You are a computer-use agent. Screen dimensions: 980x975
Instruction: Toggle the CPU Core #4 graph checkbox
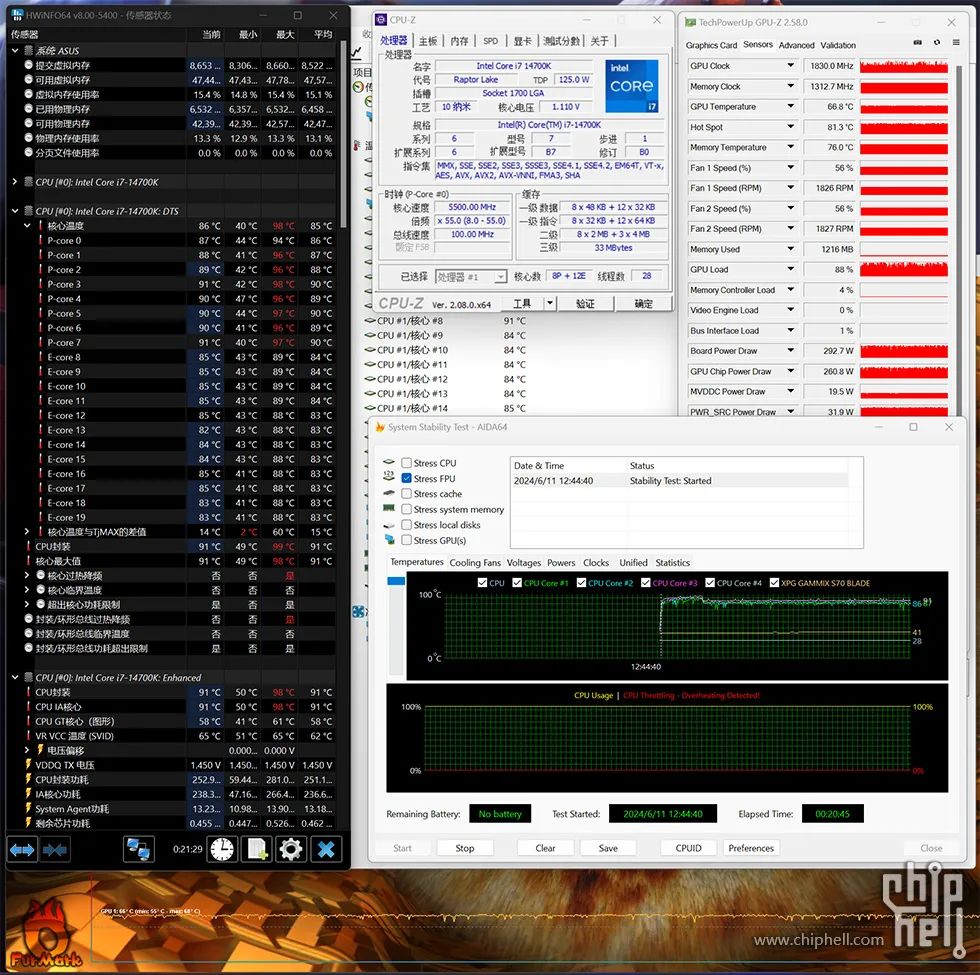pyautogui.click(x=710, y=582)
